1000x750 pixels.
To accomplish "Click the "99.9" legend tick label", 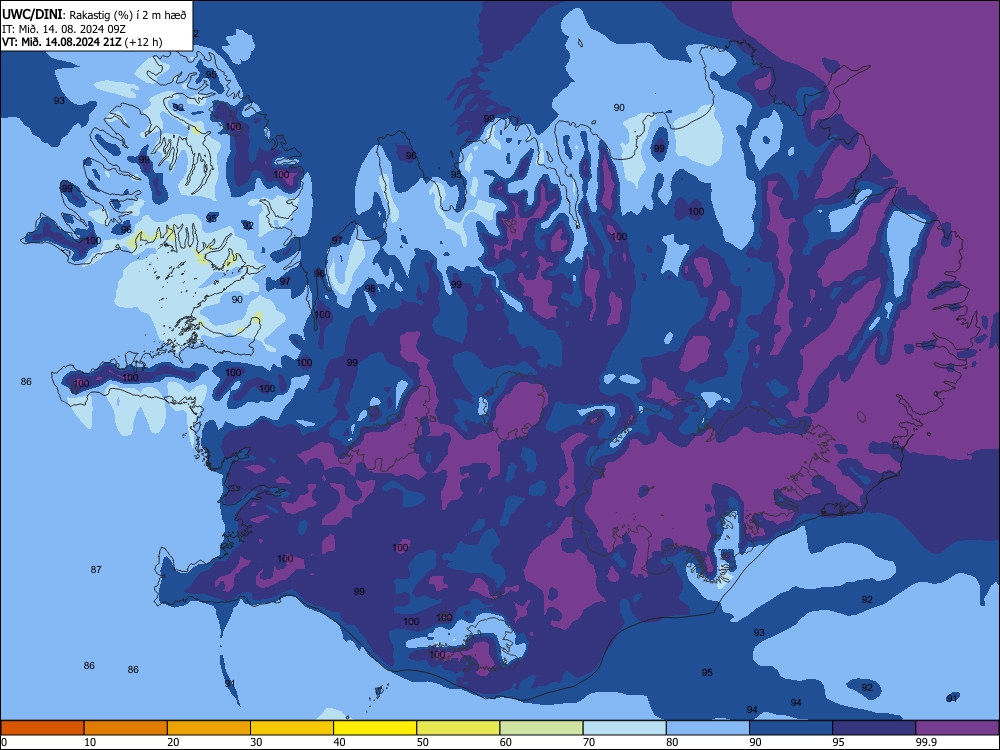I will 926,742.
